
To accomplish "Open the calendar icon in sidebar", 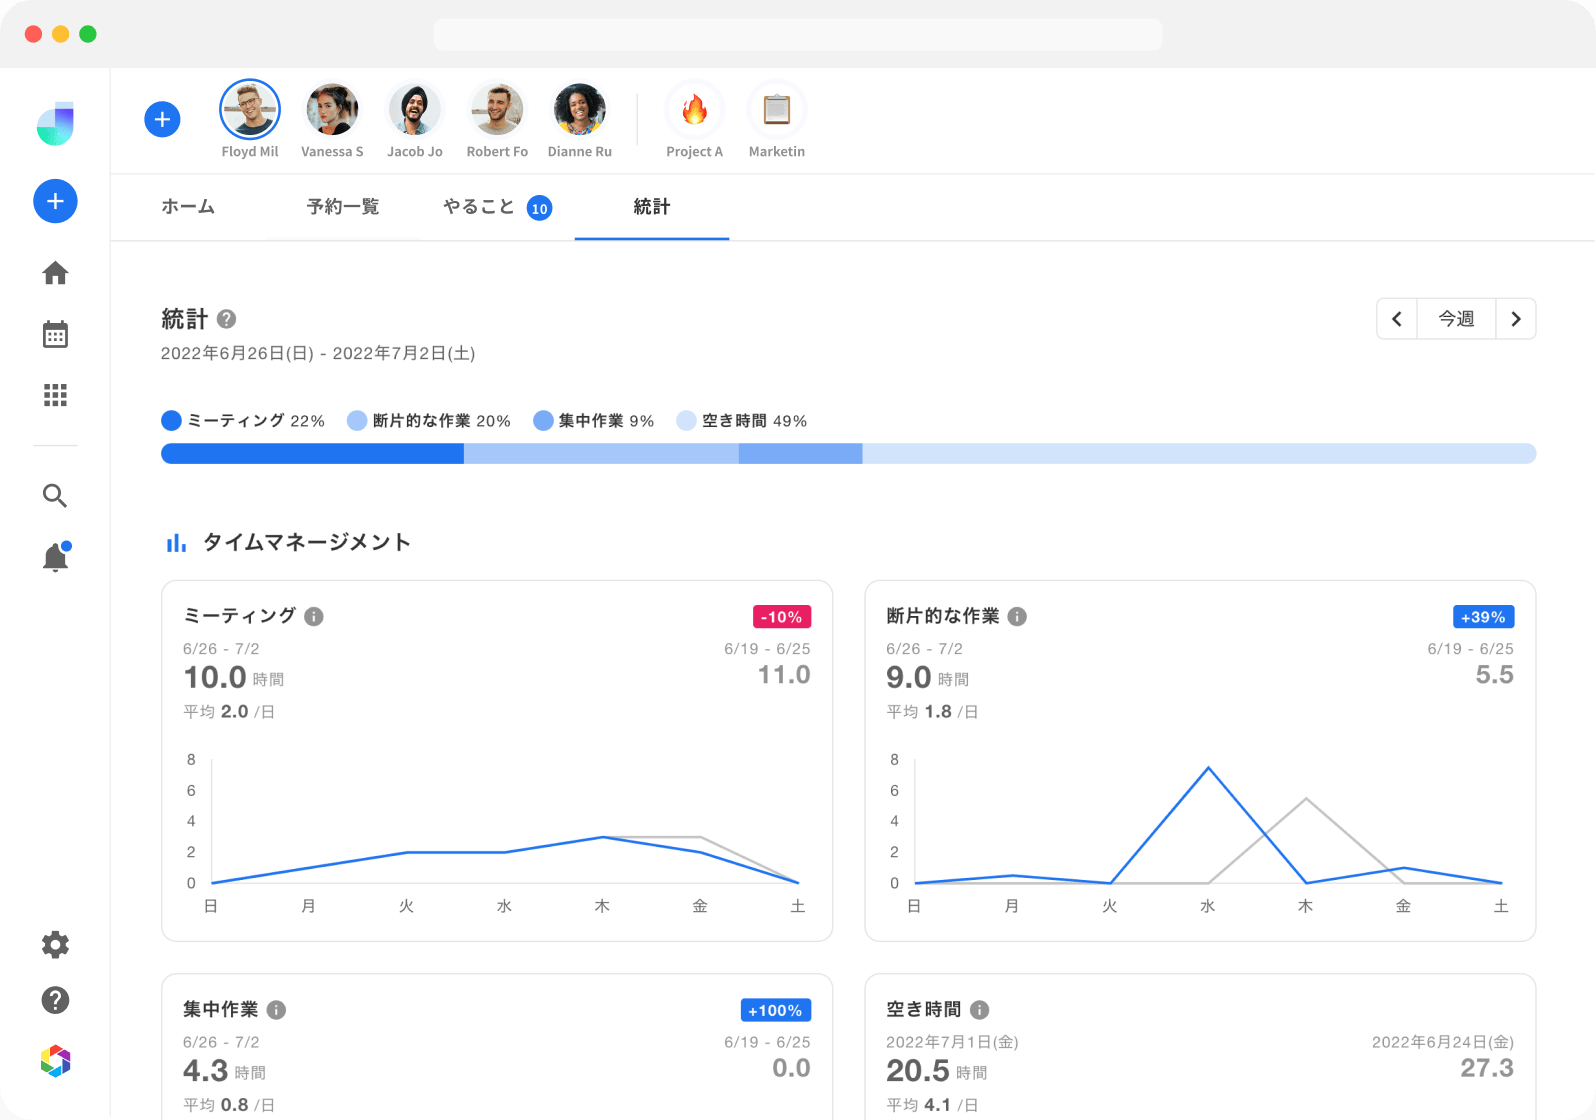I will (x=56, y=334).
